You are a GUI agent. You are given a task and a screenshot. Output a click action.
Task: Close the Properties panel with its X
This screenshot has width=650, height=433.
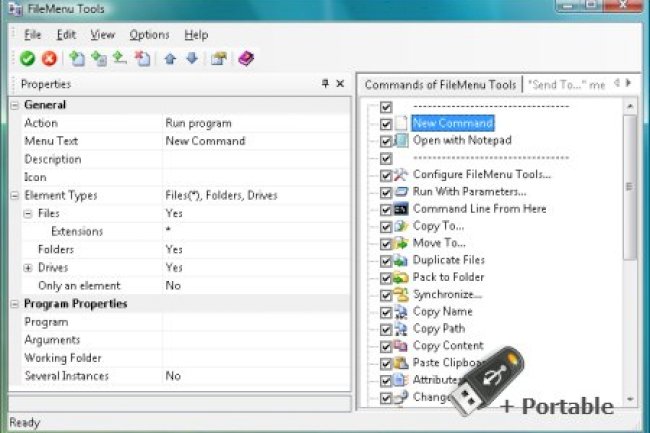click(x=340, y=84)
